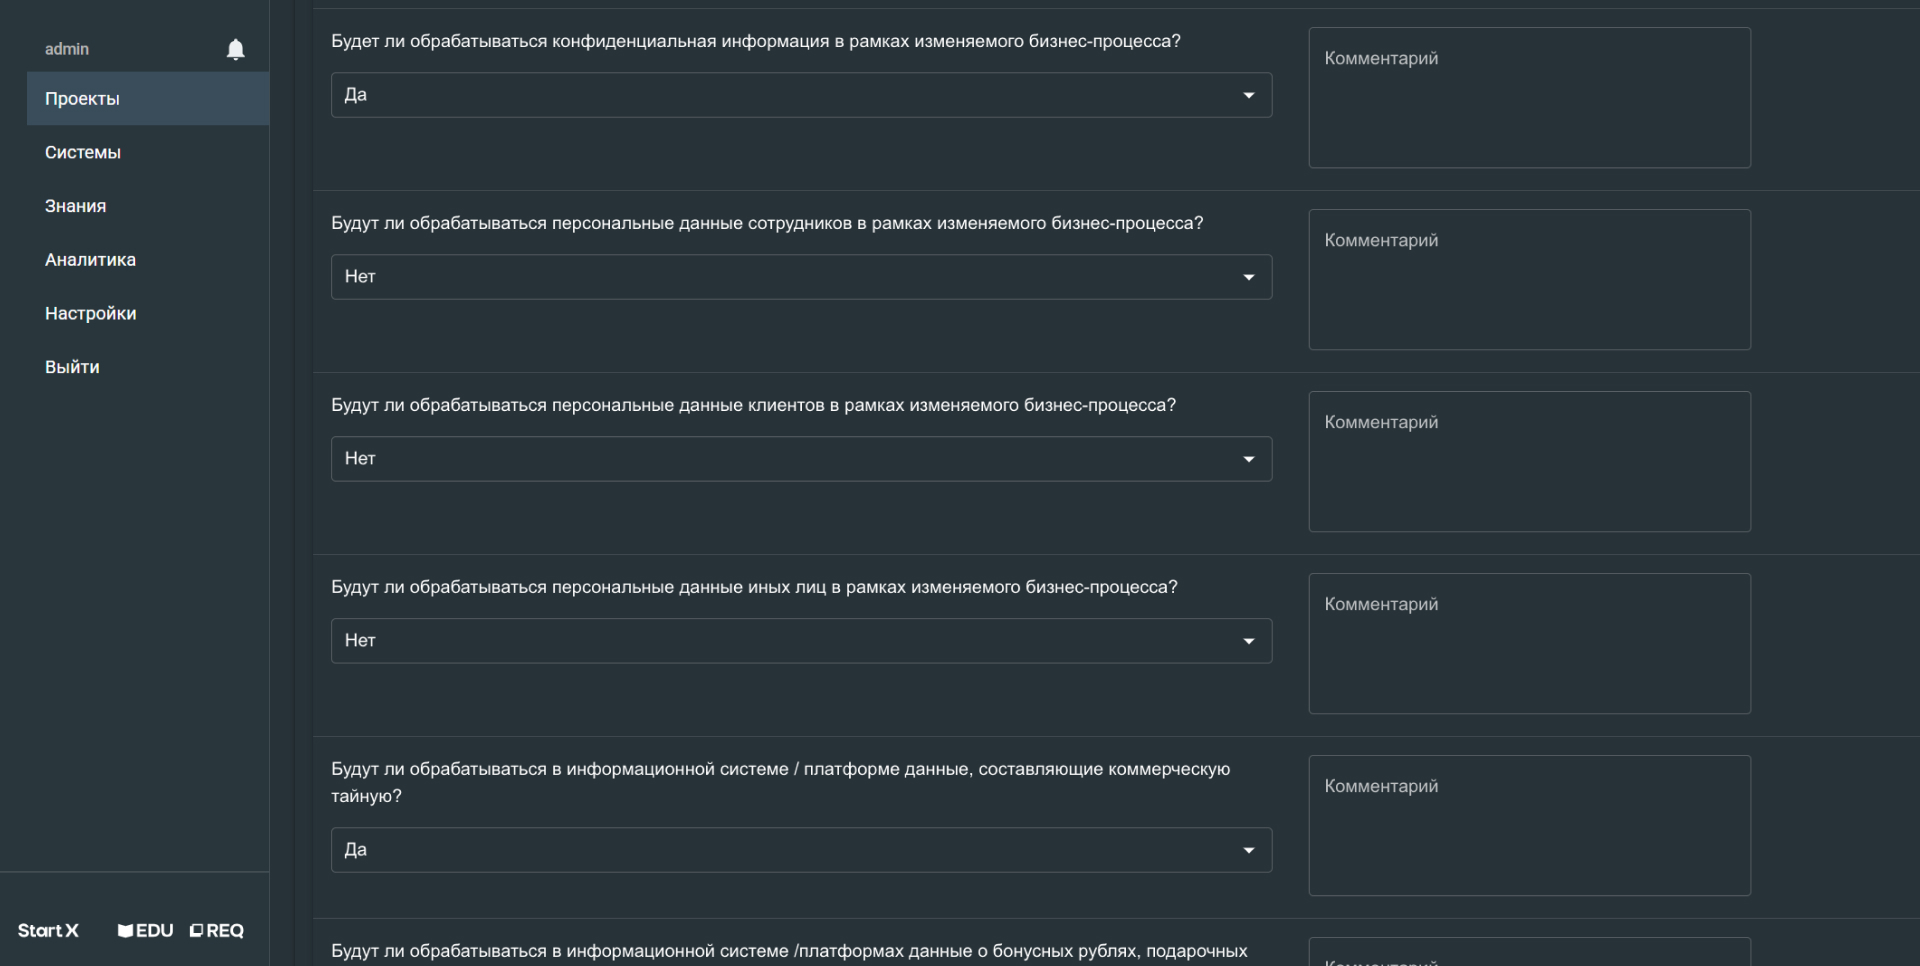Expand the commercial secret answer dropdown

pyautogui.click(x=801, y=850)
